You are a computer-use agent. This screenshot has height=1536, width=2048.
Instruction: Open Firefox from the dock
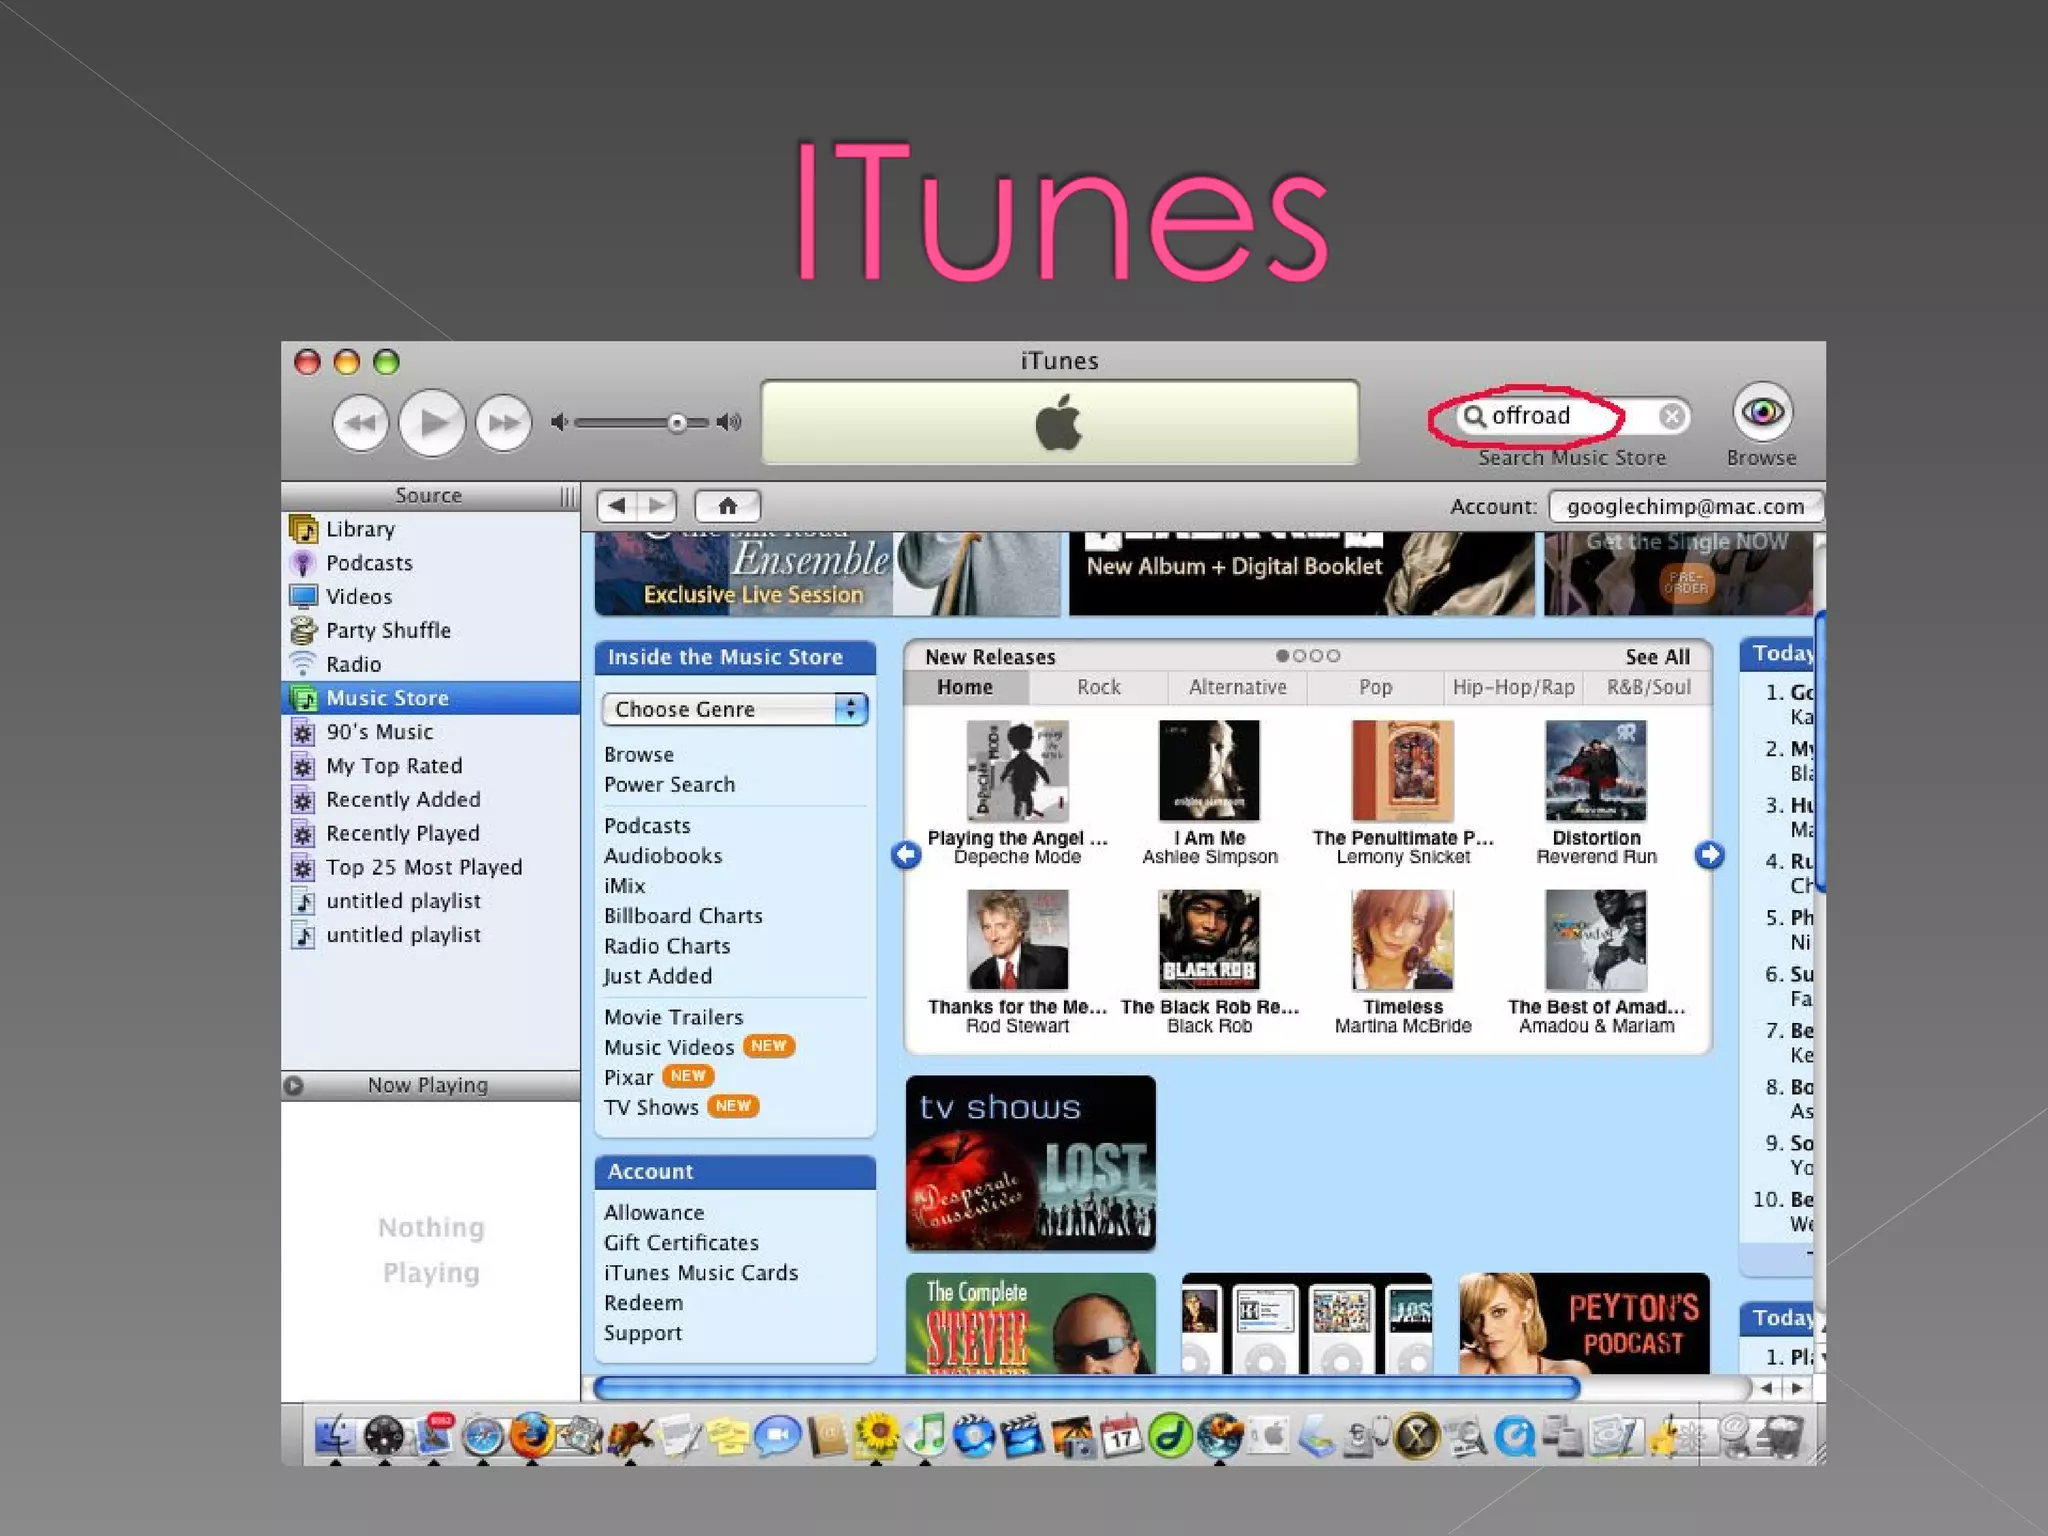tap(531, 1436)
